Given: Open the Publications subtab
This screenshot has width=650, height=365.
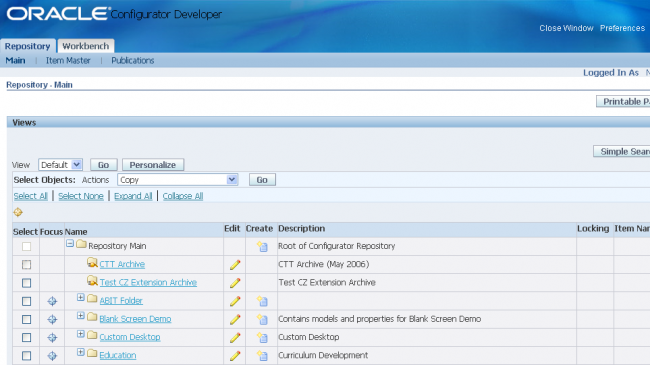Looking at the screenshot, I should click(133, 61).
